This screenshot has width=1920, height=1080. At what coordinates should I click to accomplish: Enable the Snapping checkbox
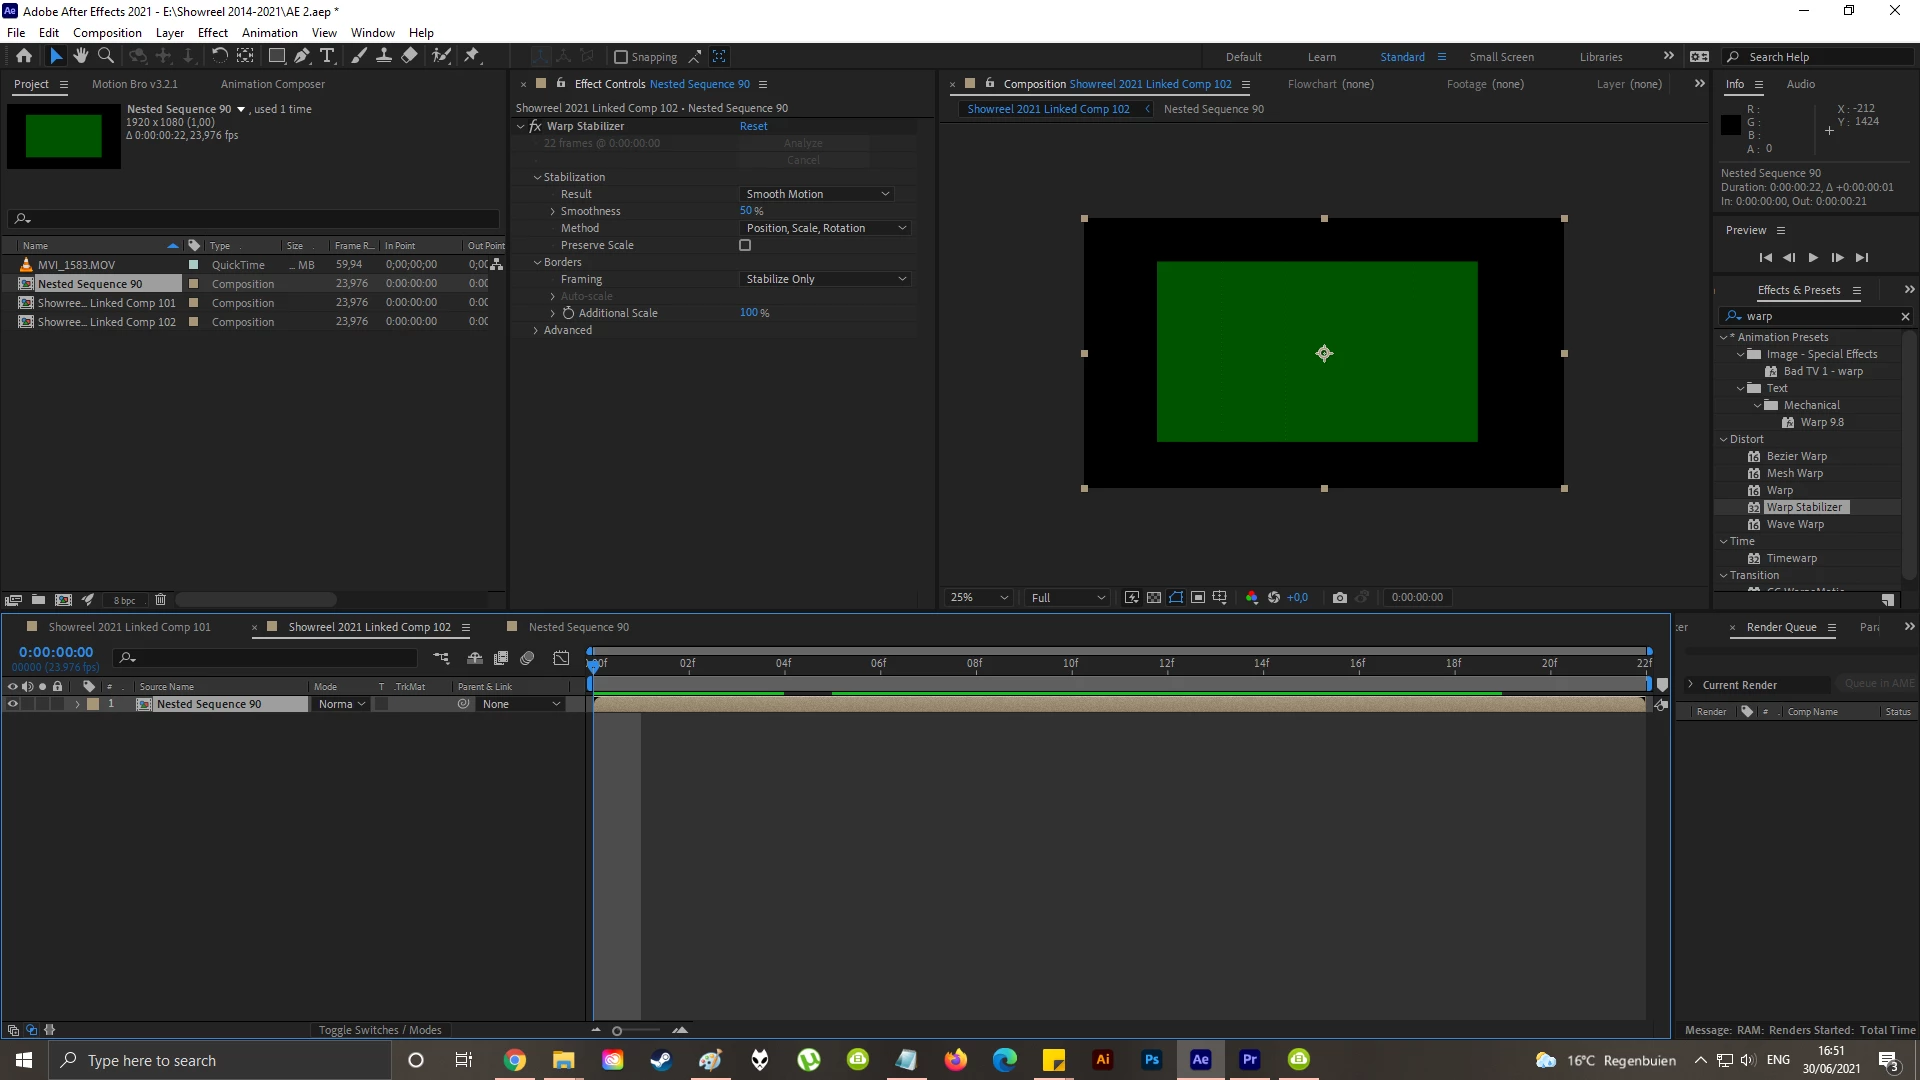(x=621, y=57)
